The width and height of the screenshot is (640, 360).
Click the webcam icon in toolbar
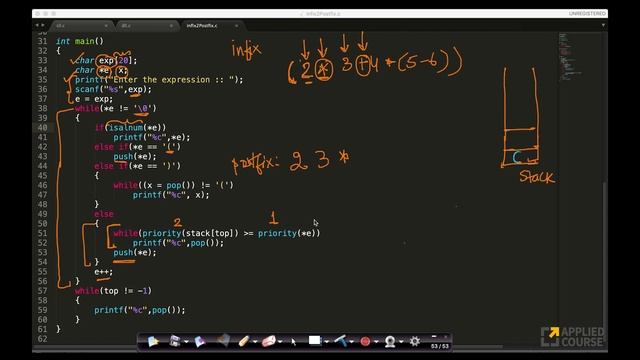tap(390, 341)
